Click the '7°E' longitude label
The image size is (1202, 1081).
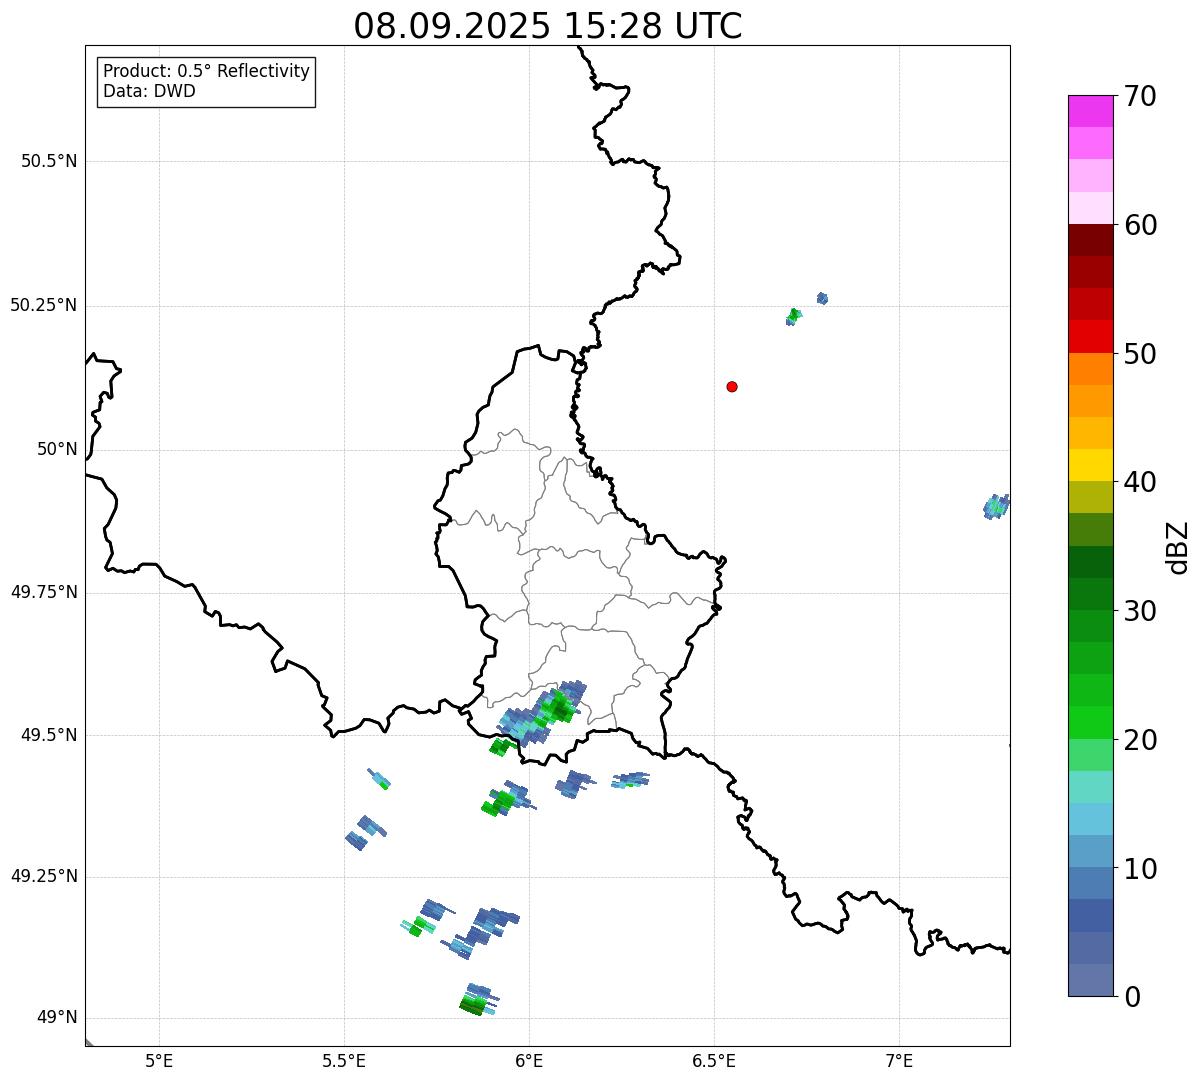tap(899, 1061)
